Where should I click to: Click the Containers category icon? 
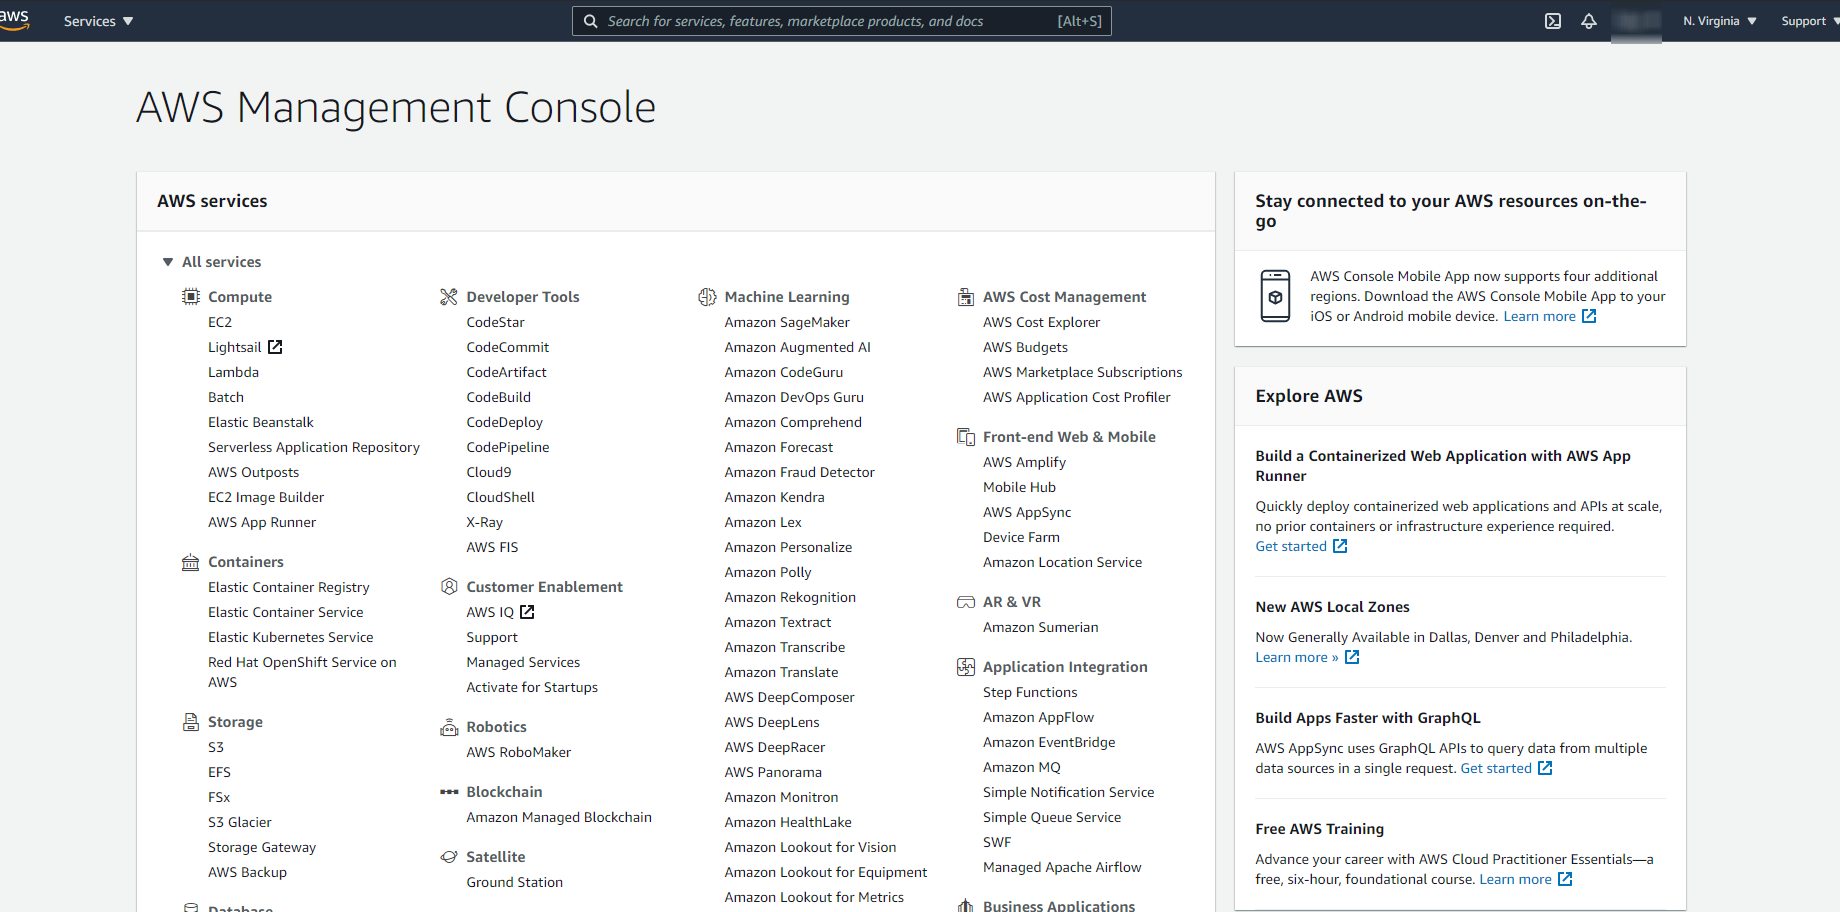tap(190, 561)
